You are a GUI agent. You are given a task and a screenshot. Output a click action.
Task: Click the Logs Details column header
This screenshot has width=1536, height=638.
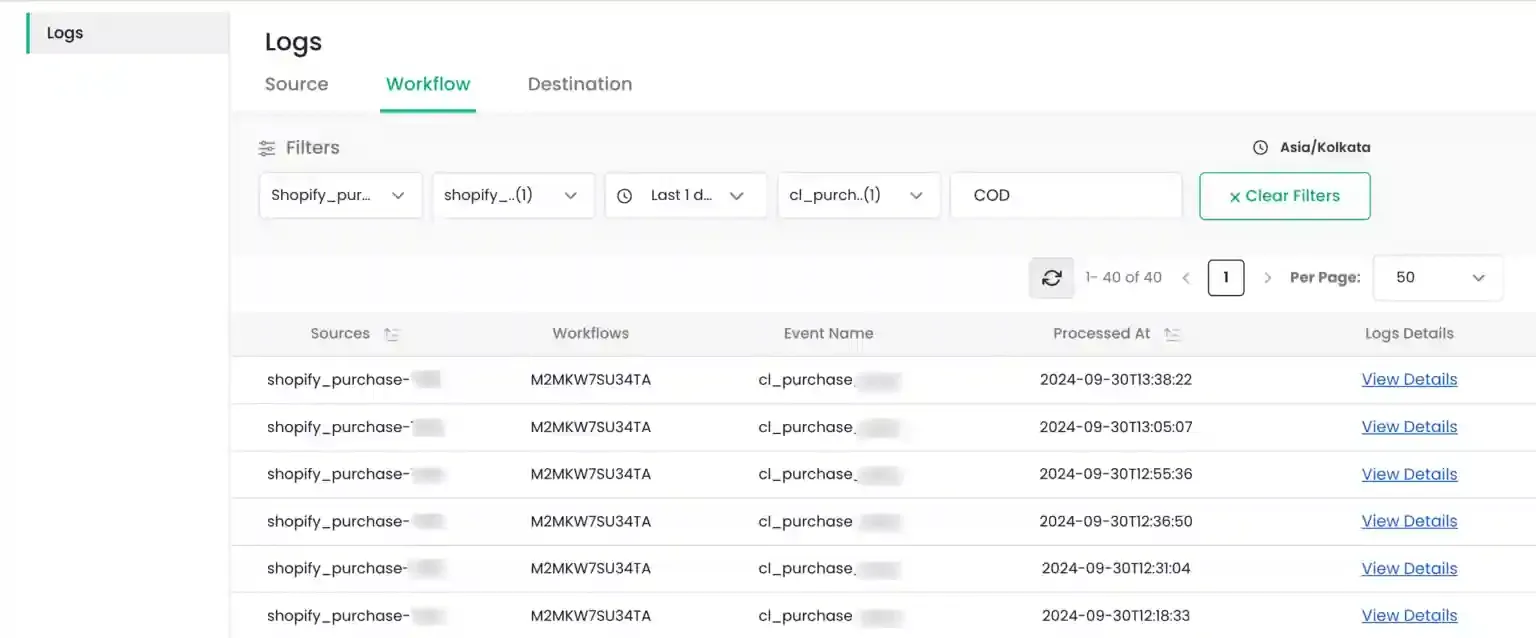(x=1409, y=334)
